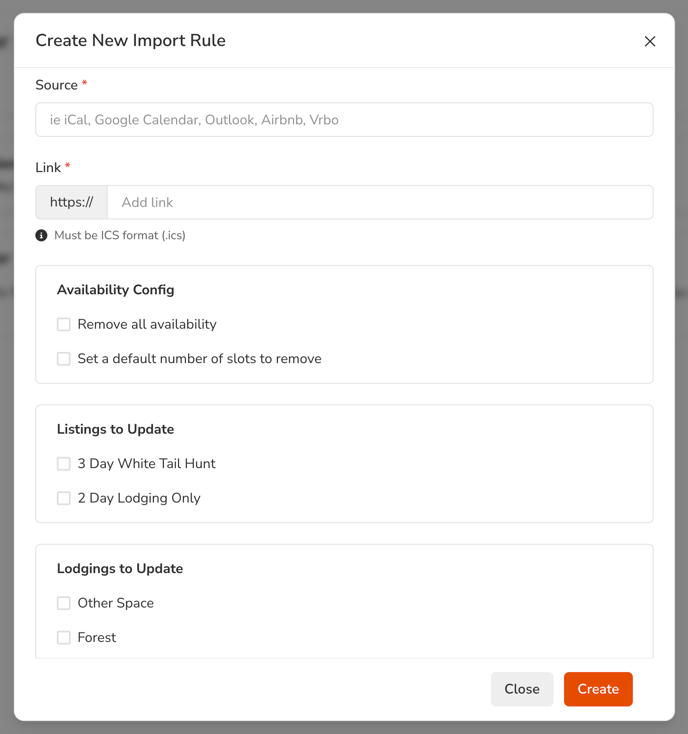Select the 3 Day White Tail Hunt listing
The width and height of the screenshot is (688, 734).
click(x=64, y=463)
